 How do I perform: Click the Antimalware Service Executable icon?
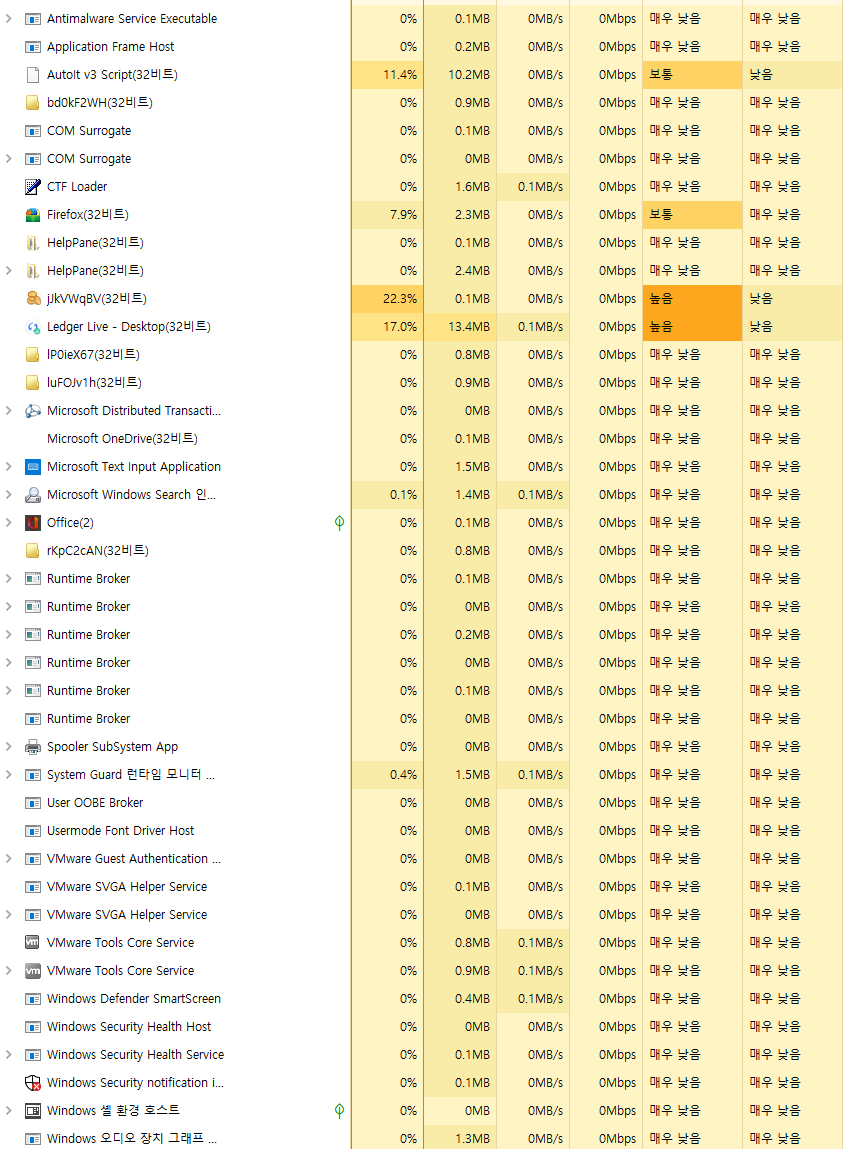click(x=32, y=19)
